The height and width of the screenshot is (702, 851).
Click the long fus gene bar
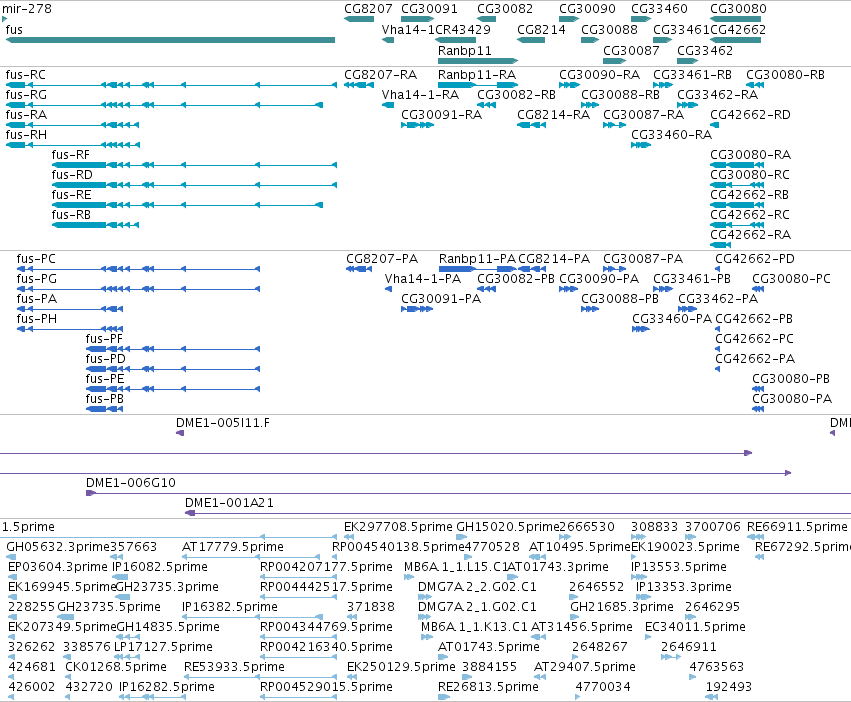170,40
